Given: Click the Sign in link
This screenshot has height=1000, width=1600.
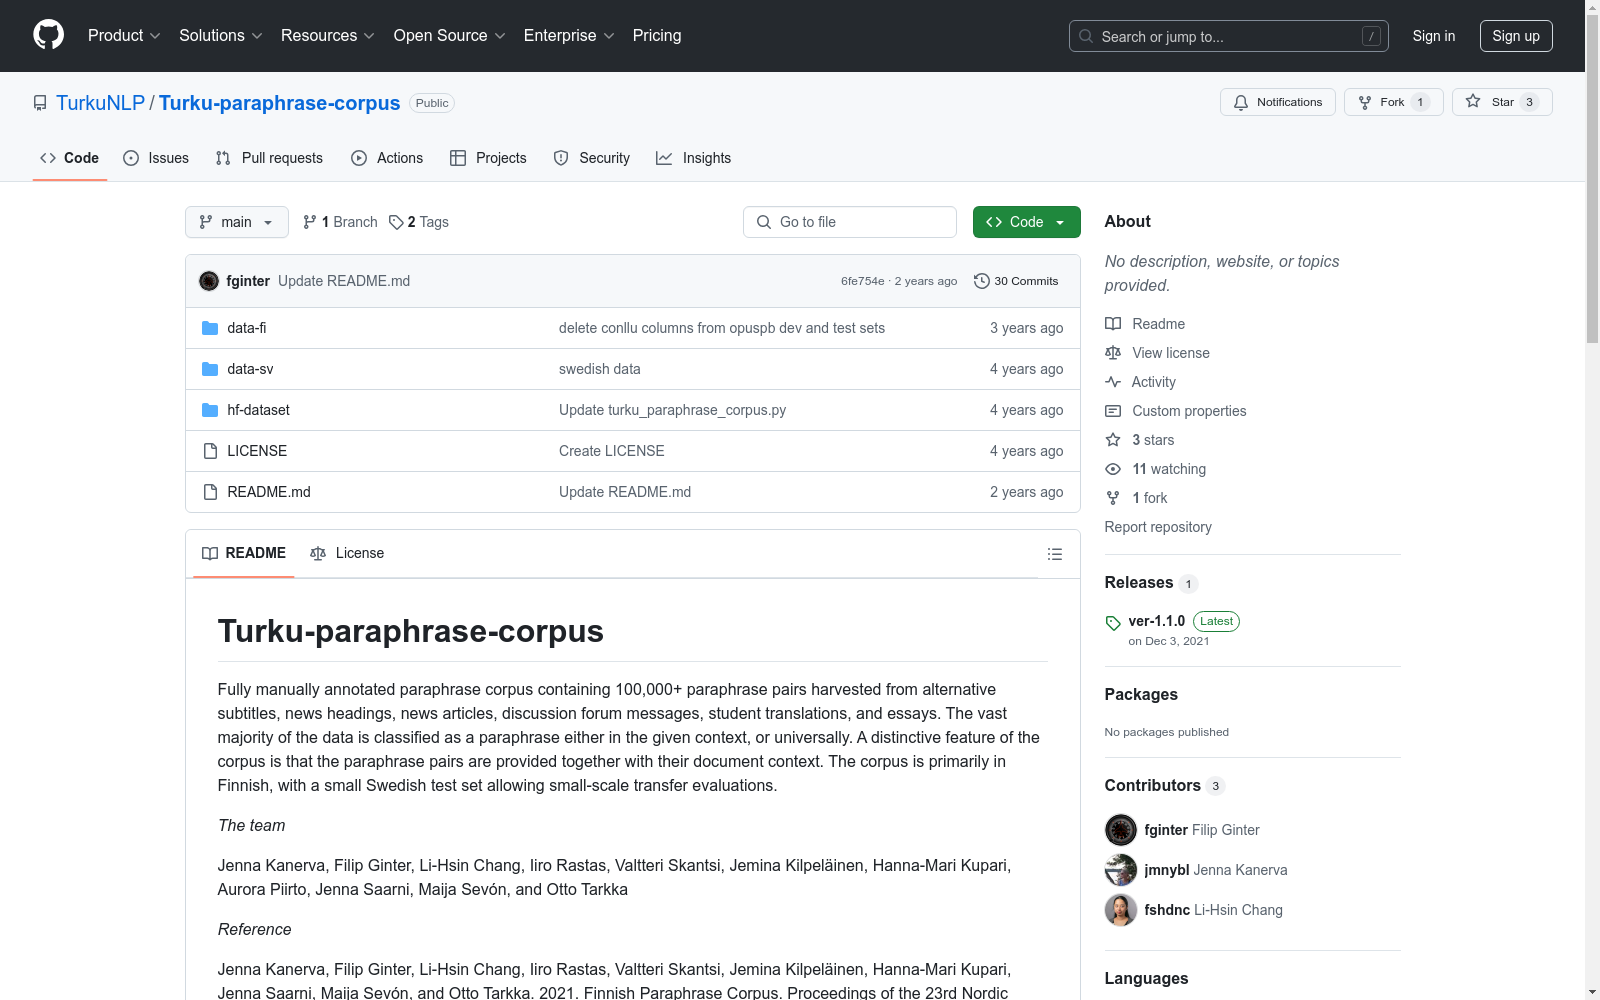Looking at the screenshot, I should coord(1434,36).
